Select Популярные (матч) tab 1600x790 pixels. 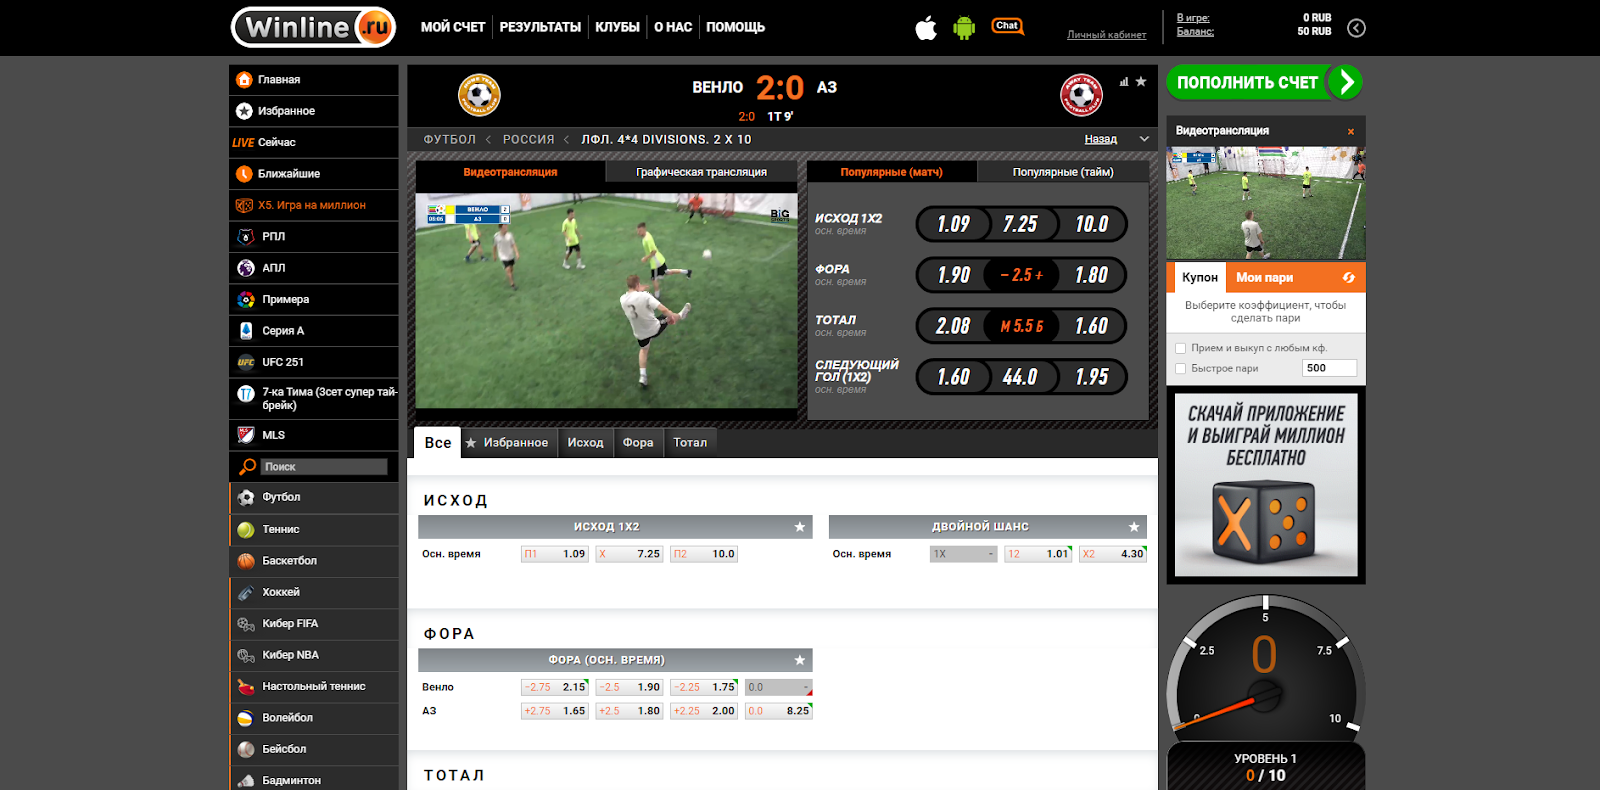pos(891,172)
